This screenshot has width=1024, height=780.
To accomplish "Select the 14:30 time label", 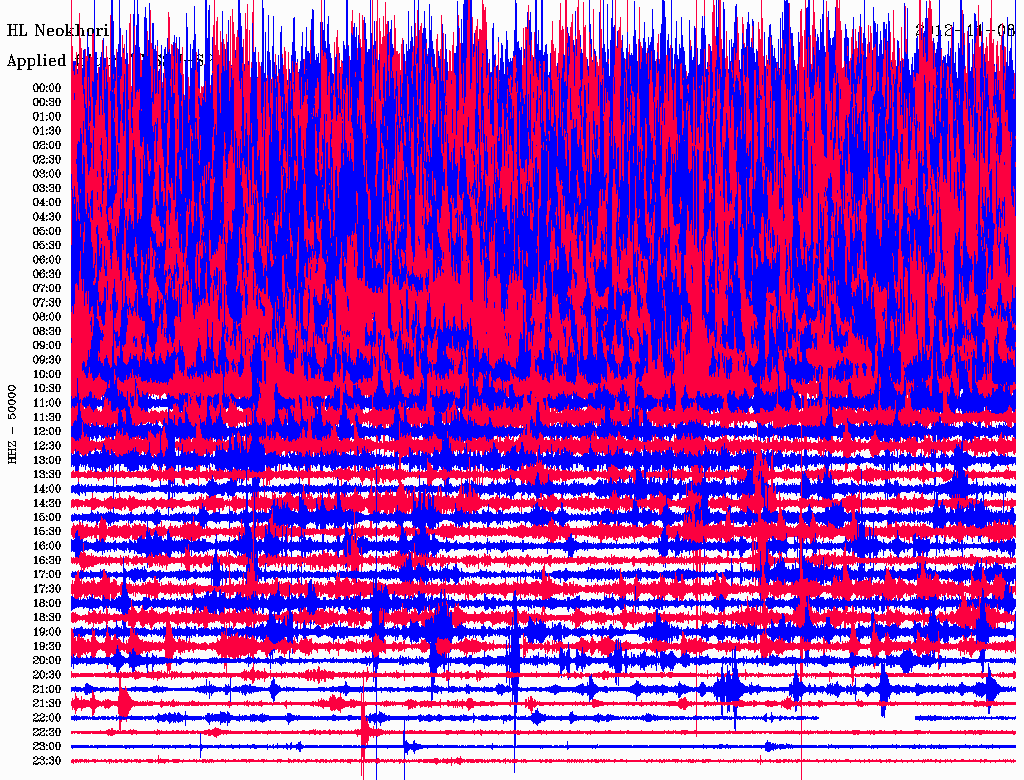I will point(47,503).
